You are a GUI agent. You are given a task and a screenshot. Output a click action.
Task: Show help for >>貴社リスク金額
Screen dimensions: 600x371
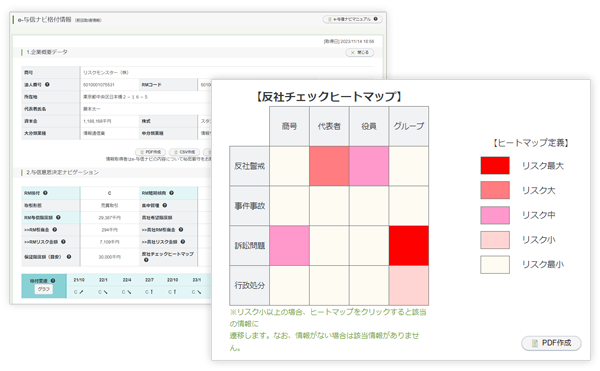tap(183, 242)
